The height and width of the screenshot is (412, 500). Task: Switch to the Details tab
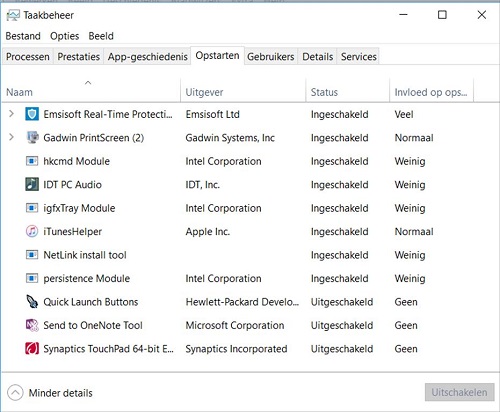(x=318, y=57)
